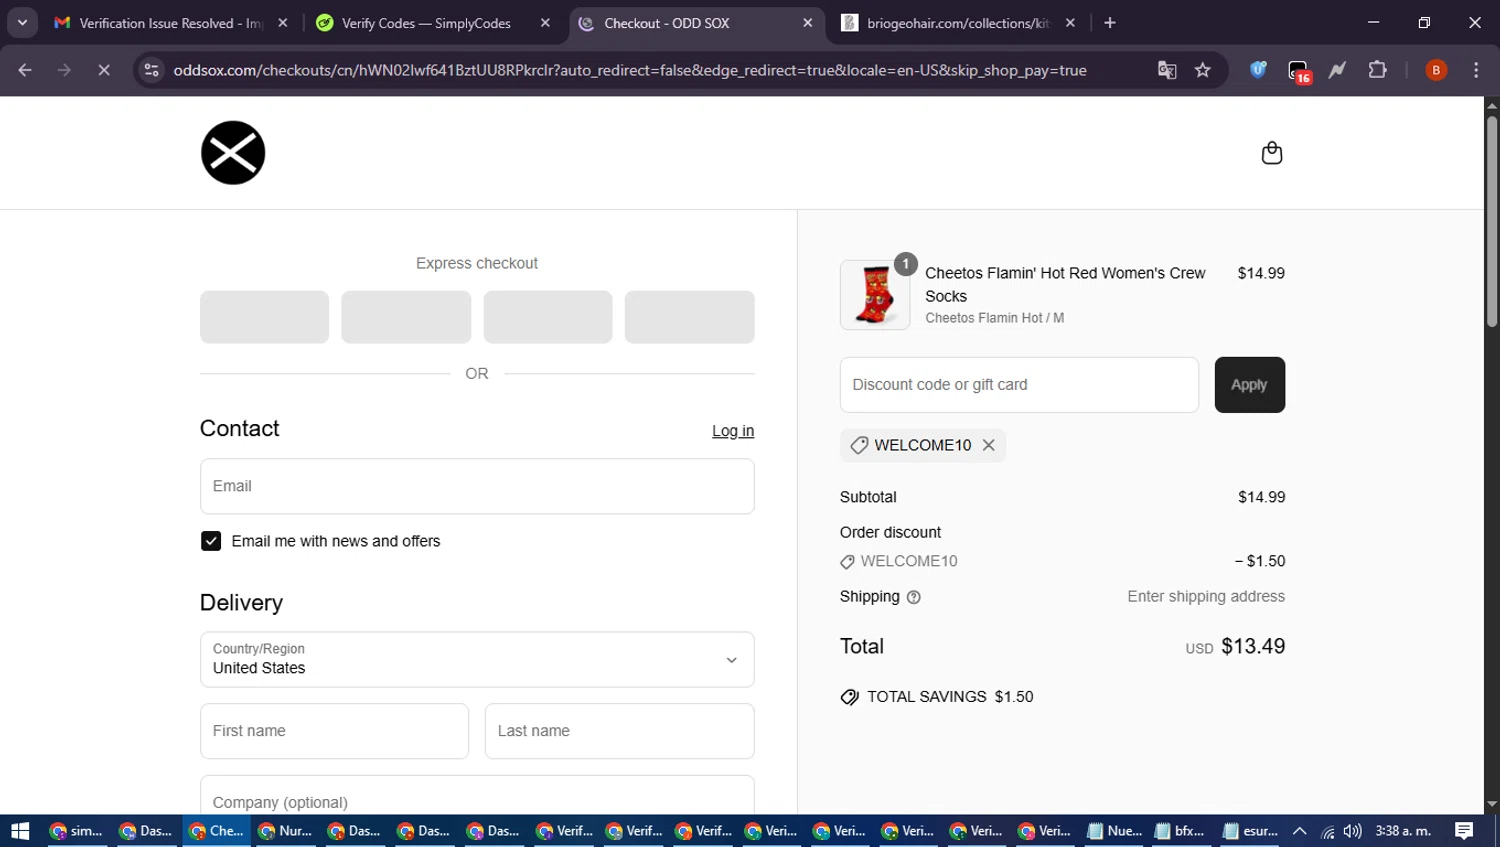Click the 3:38 a. m. taskbar clock

pyautogui.click(x=1403, y=831)
